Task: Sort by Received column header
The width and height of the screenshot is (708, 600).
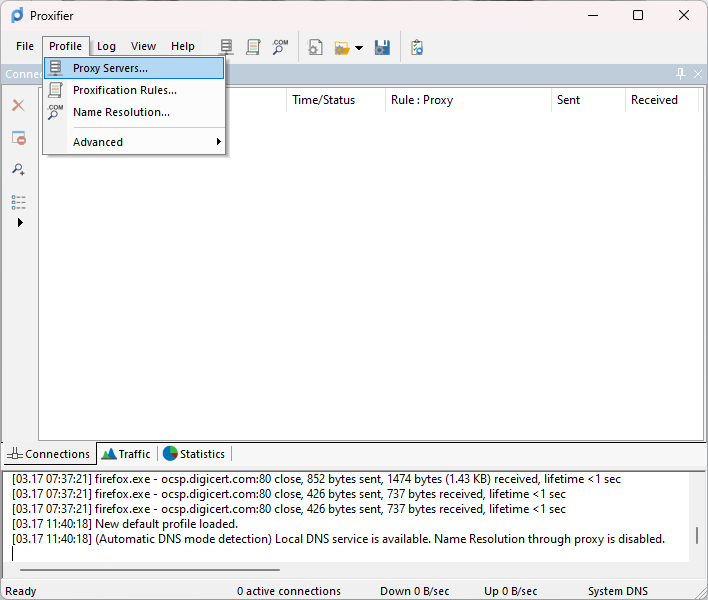Action: pyautogui.click(x=661, y=100)
